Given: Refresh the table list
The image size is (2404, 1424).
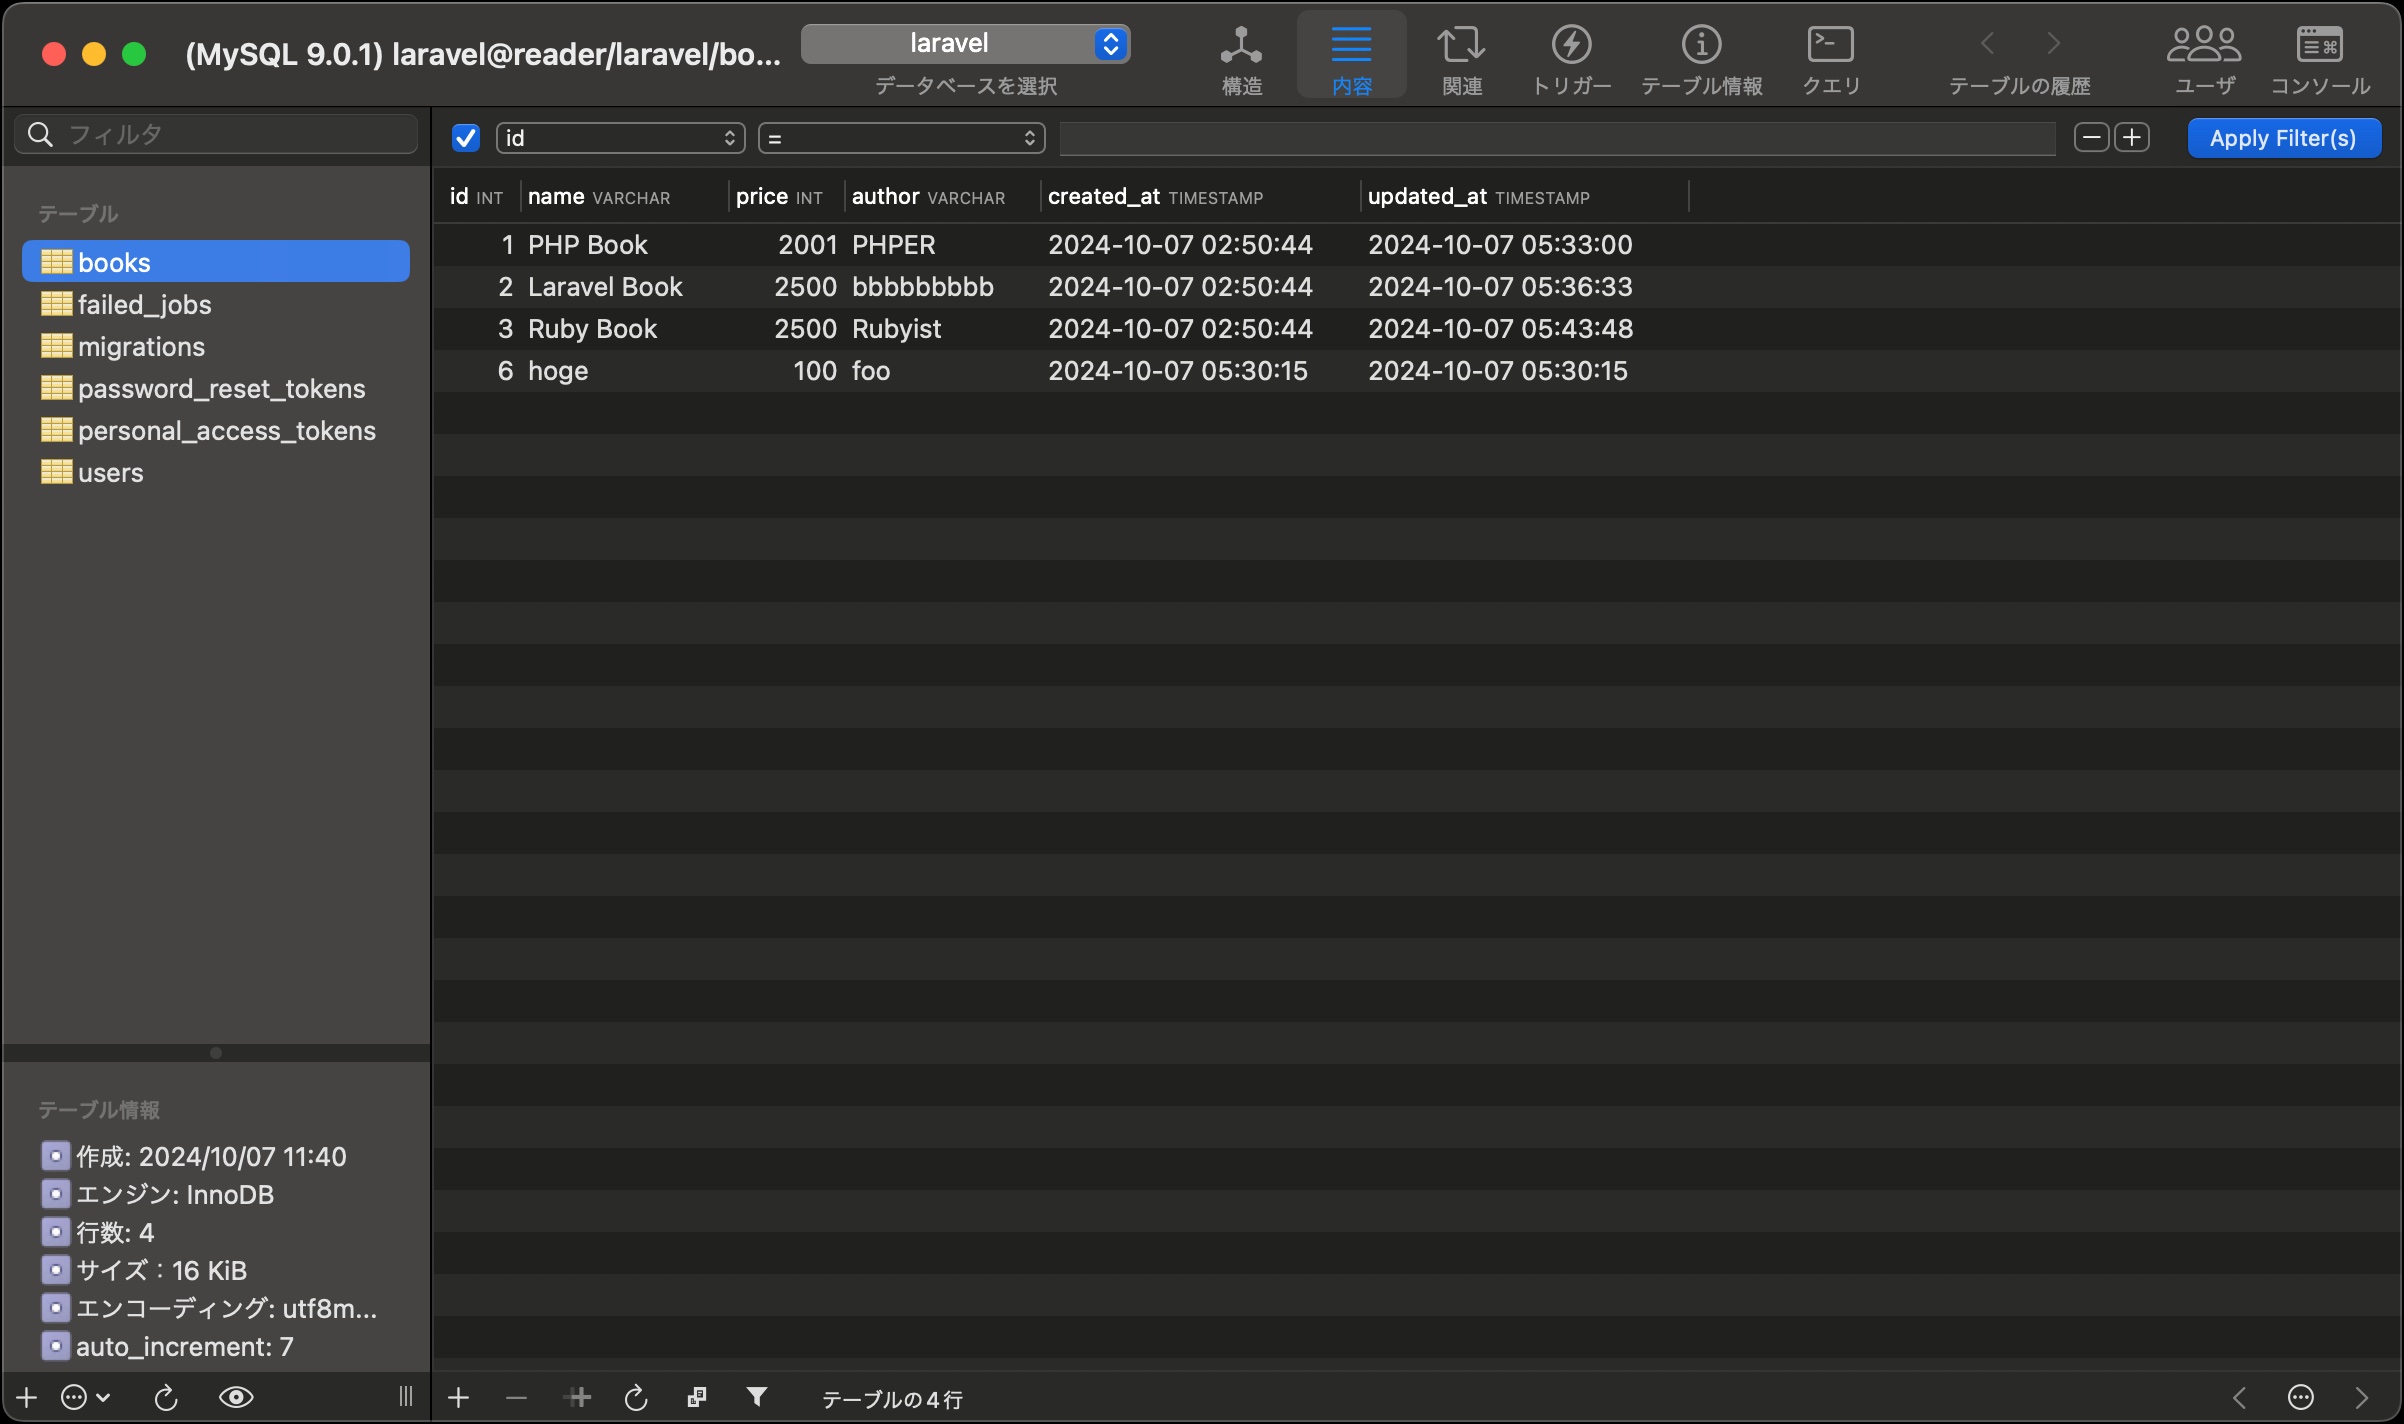Looking at the screenshot, I should (x=166, y=1397).
